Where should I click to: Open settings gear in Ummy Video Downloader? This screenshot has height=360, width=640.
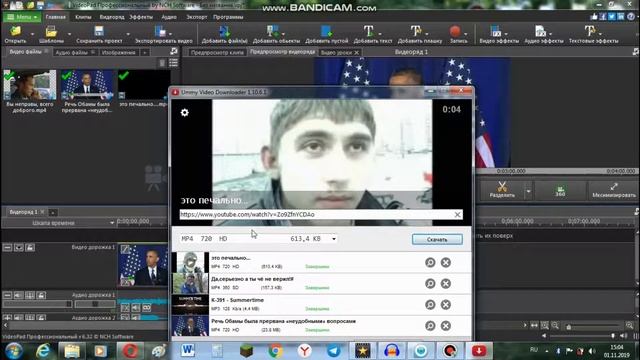(184, 112)
